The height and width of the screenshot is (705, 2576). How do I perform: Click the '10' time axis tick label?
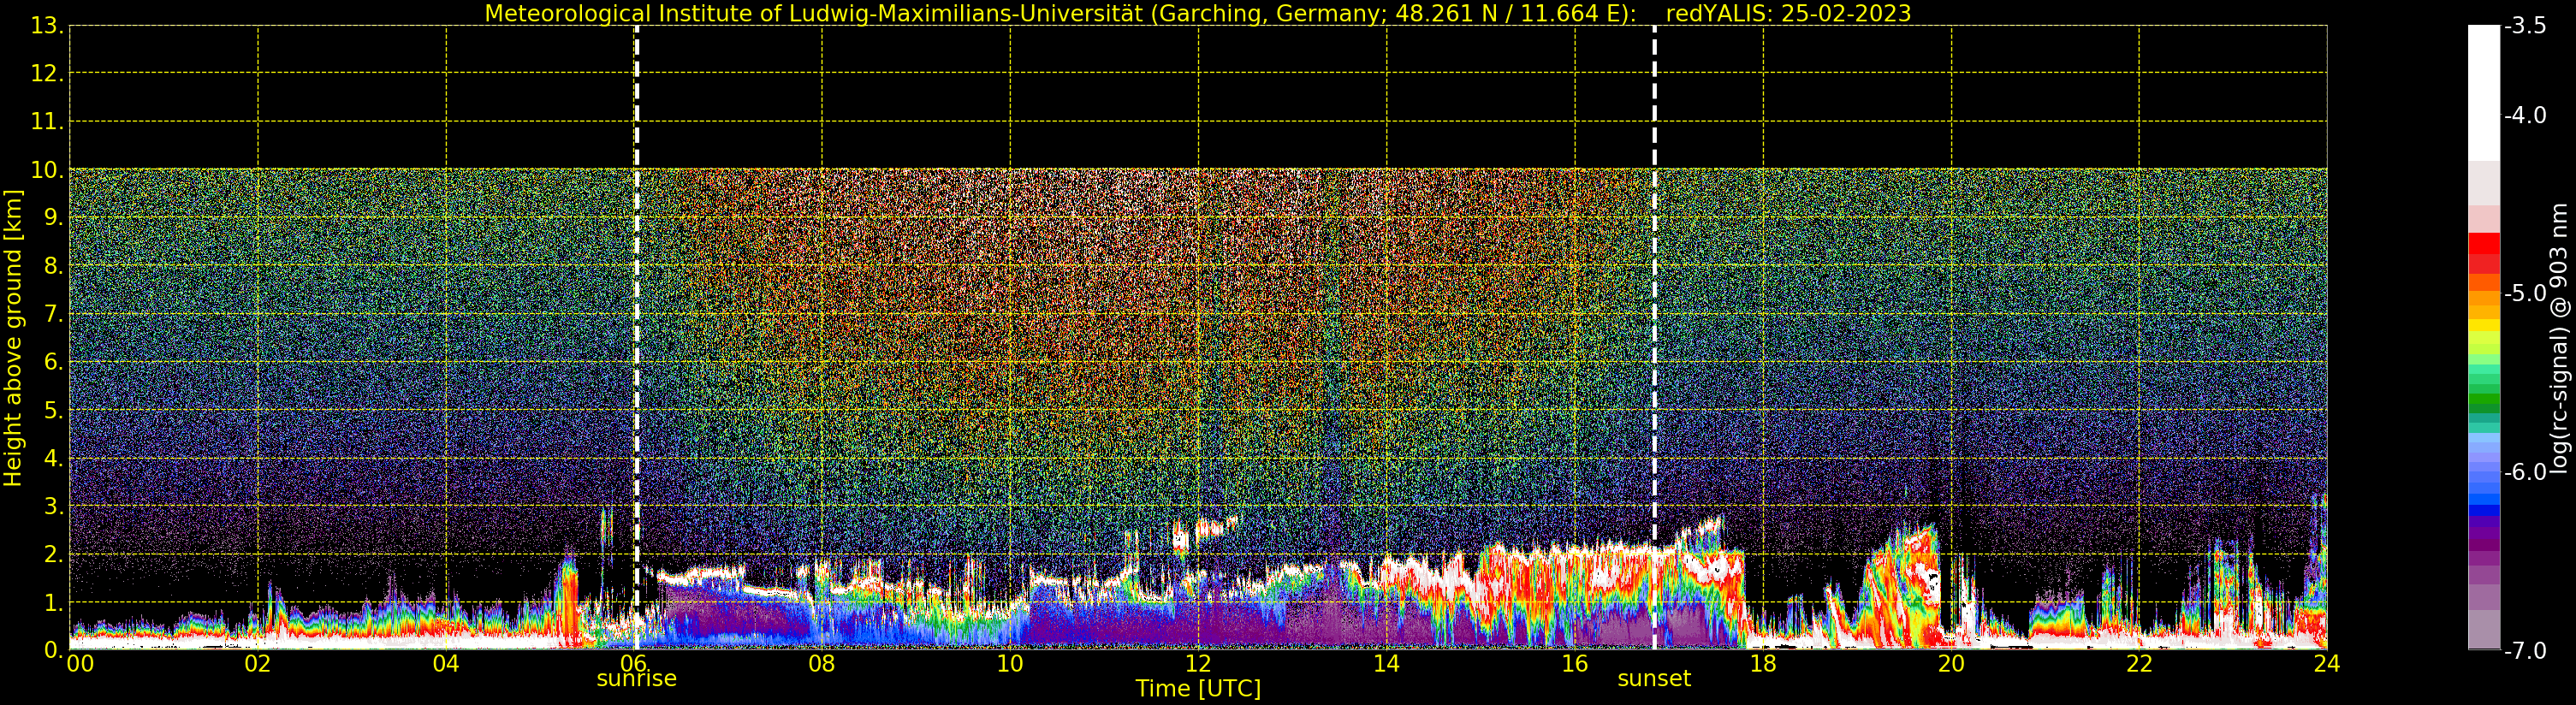coord(1010,664)
